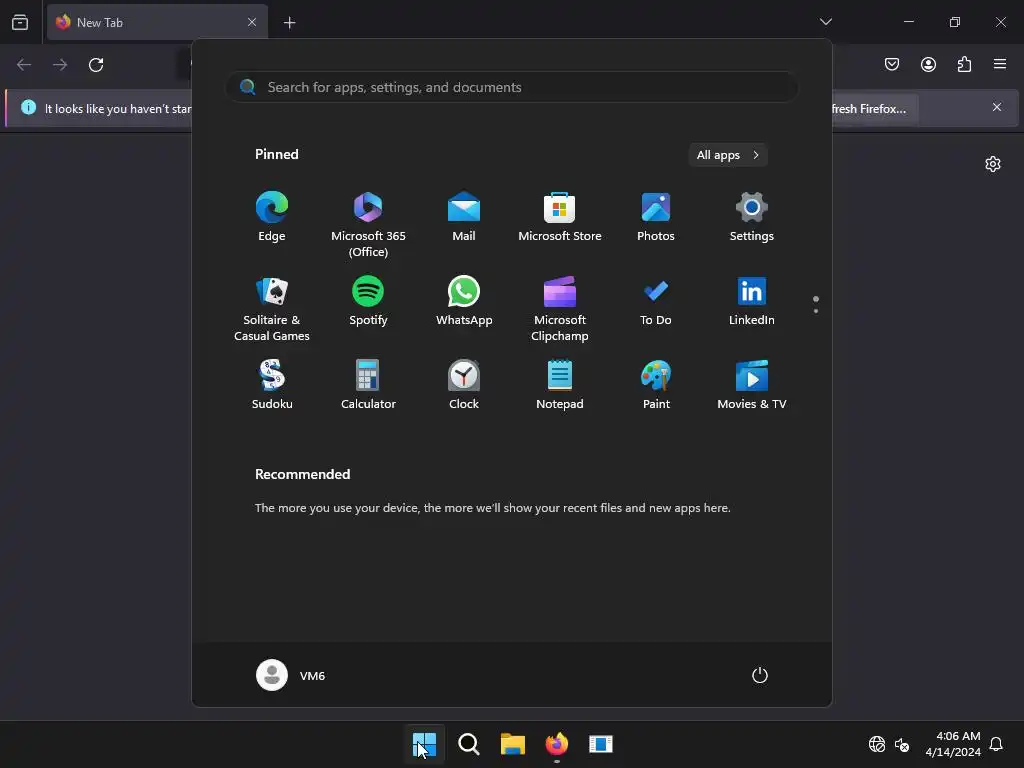Viewport: 1024px width, 768px height.
Task: Open WhatsApp
Action: tap(464, 301)
